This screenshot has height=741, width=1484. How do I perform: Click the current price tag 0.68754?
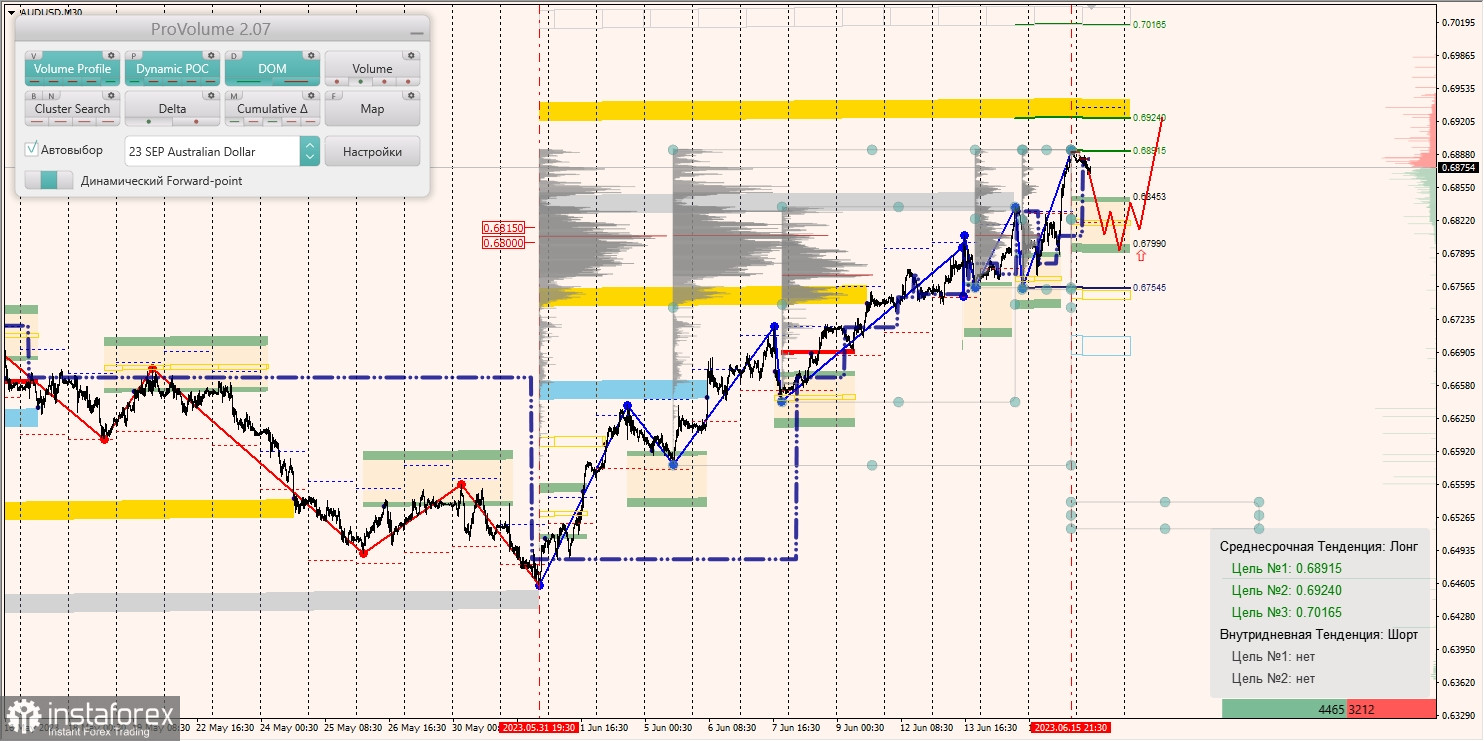click(x=1458, y=167)
